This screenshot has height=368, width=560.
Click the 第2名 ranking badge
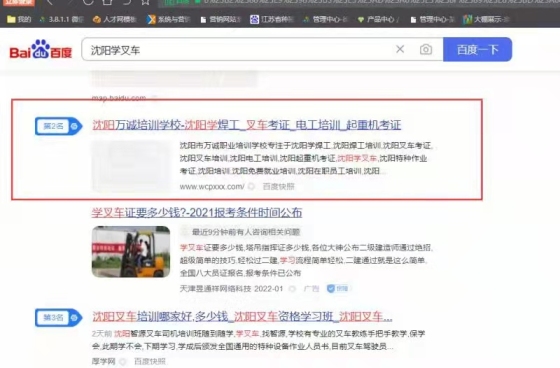59,126
